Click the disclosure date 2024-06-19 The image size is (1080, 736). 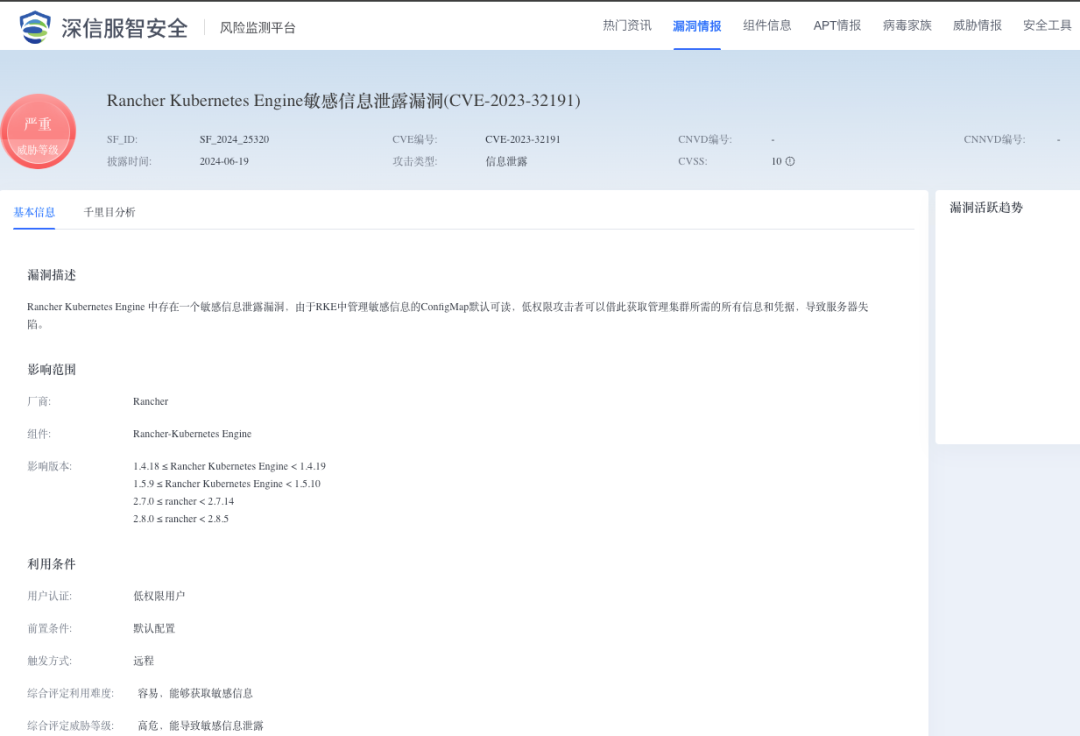click(224, 161)
